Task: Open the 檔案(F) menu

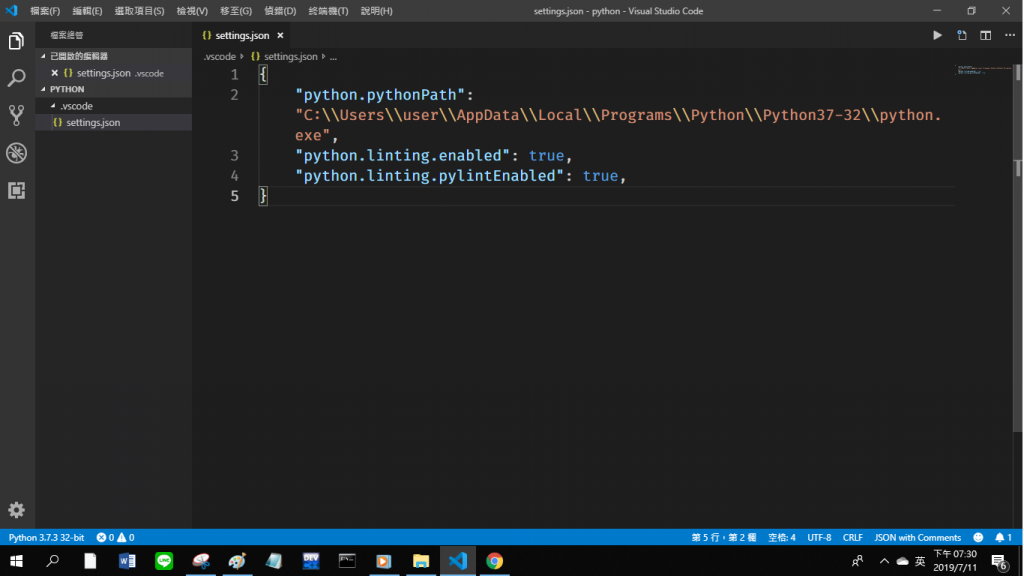Action: tap(45, 11)
